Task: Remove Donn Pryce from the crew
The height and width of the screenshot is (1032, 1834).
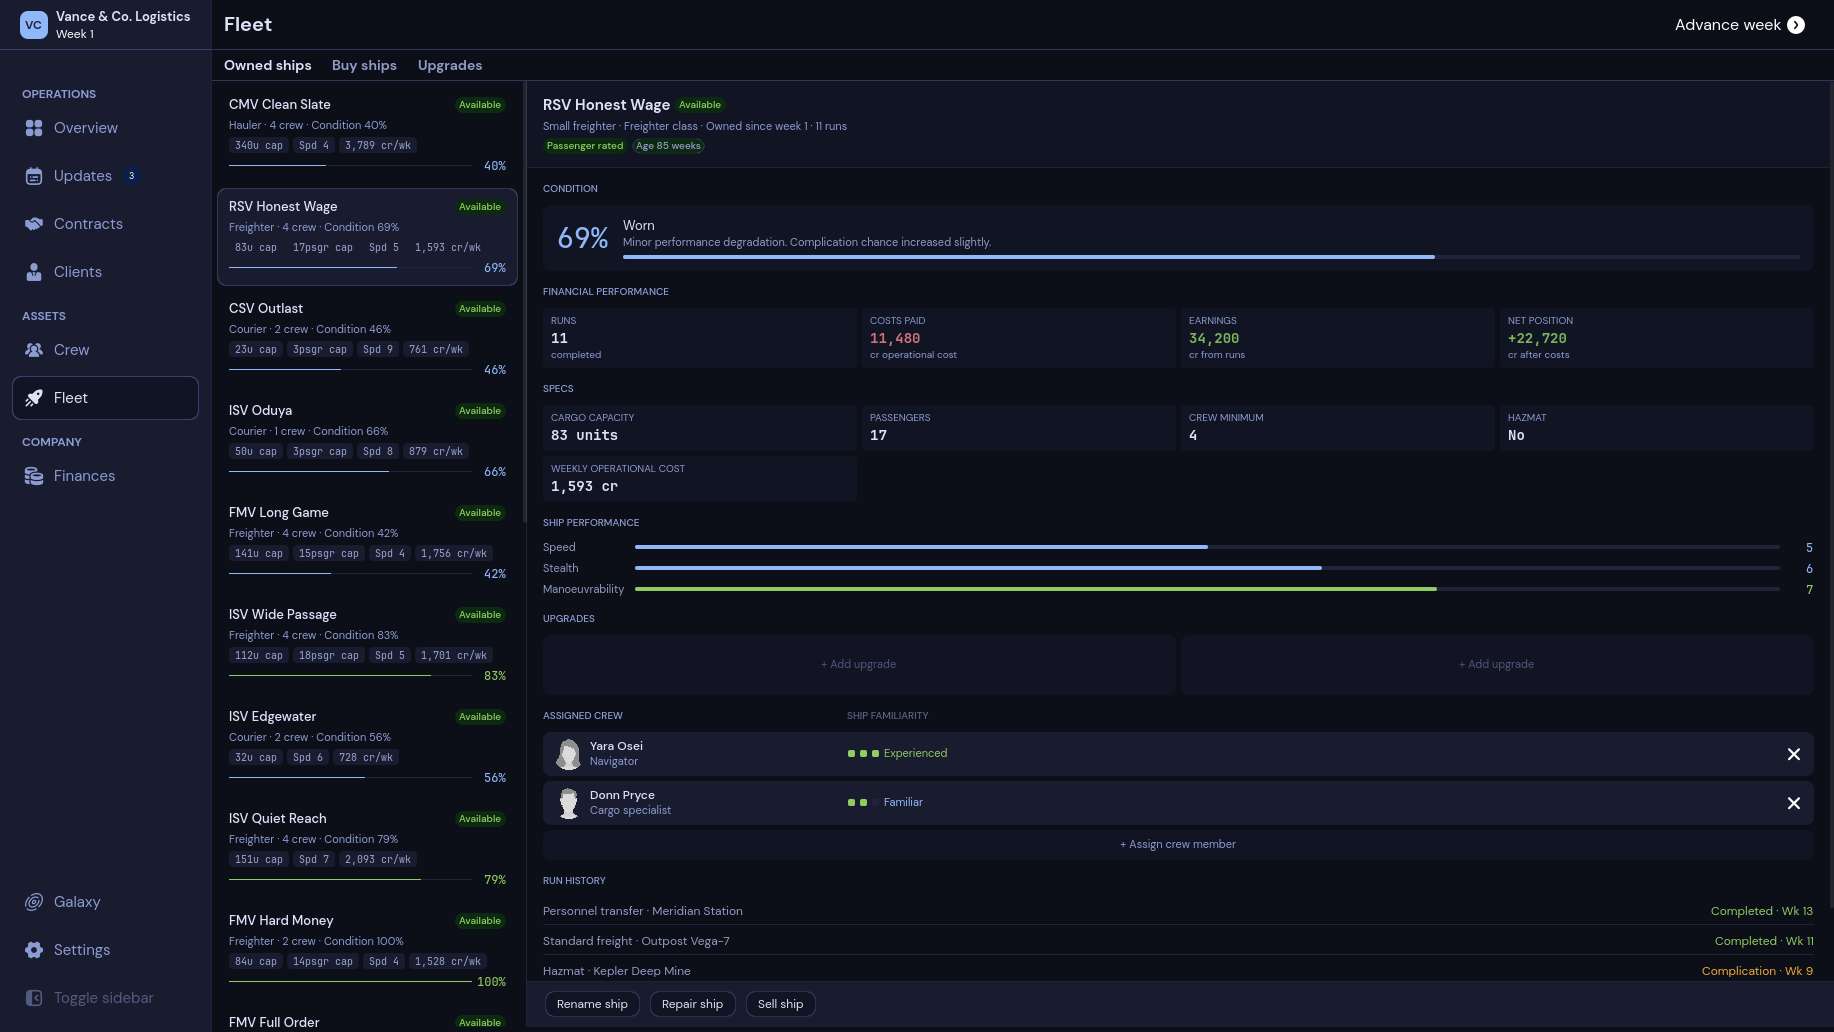Action: coord(1794,803)
